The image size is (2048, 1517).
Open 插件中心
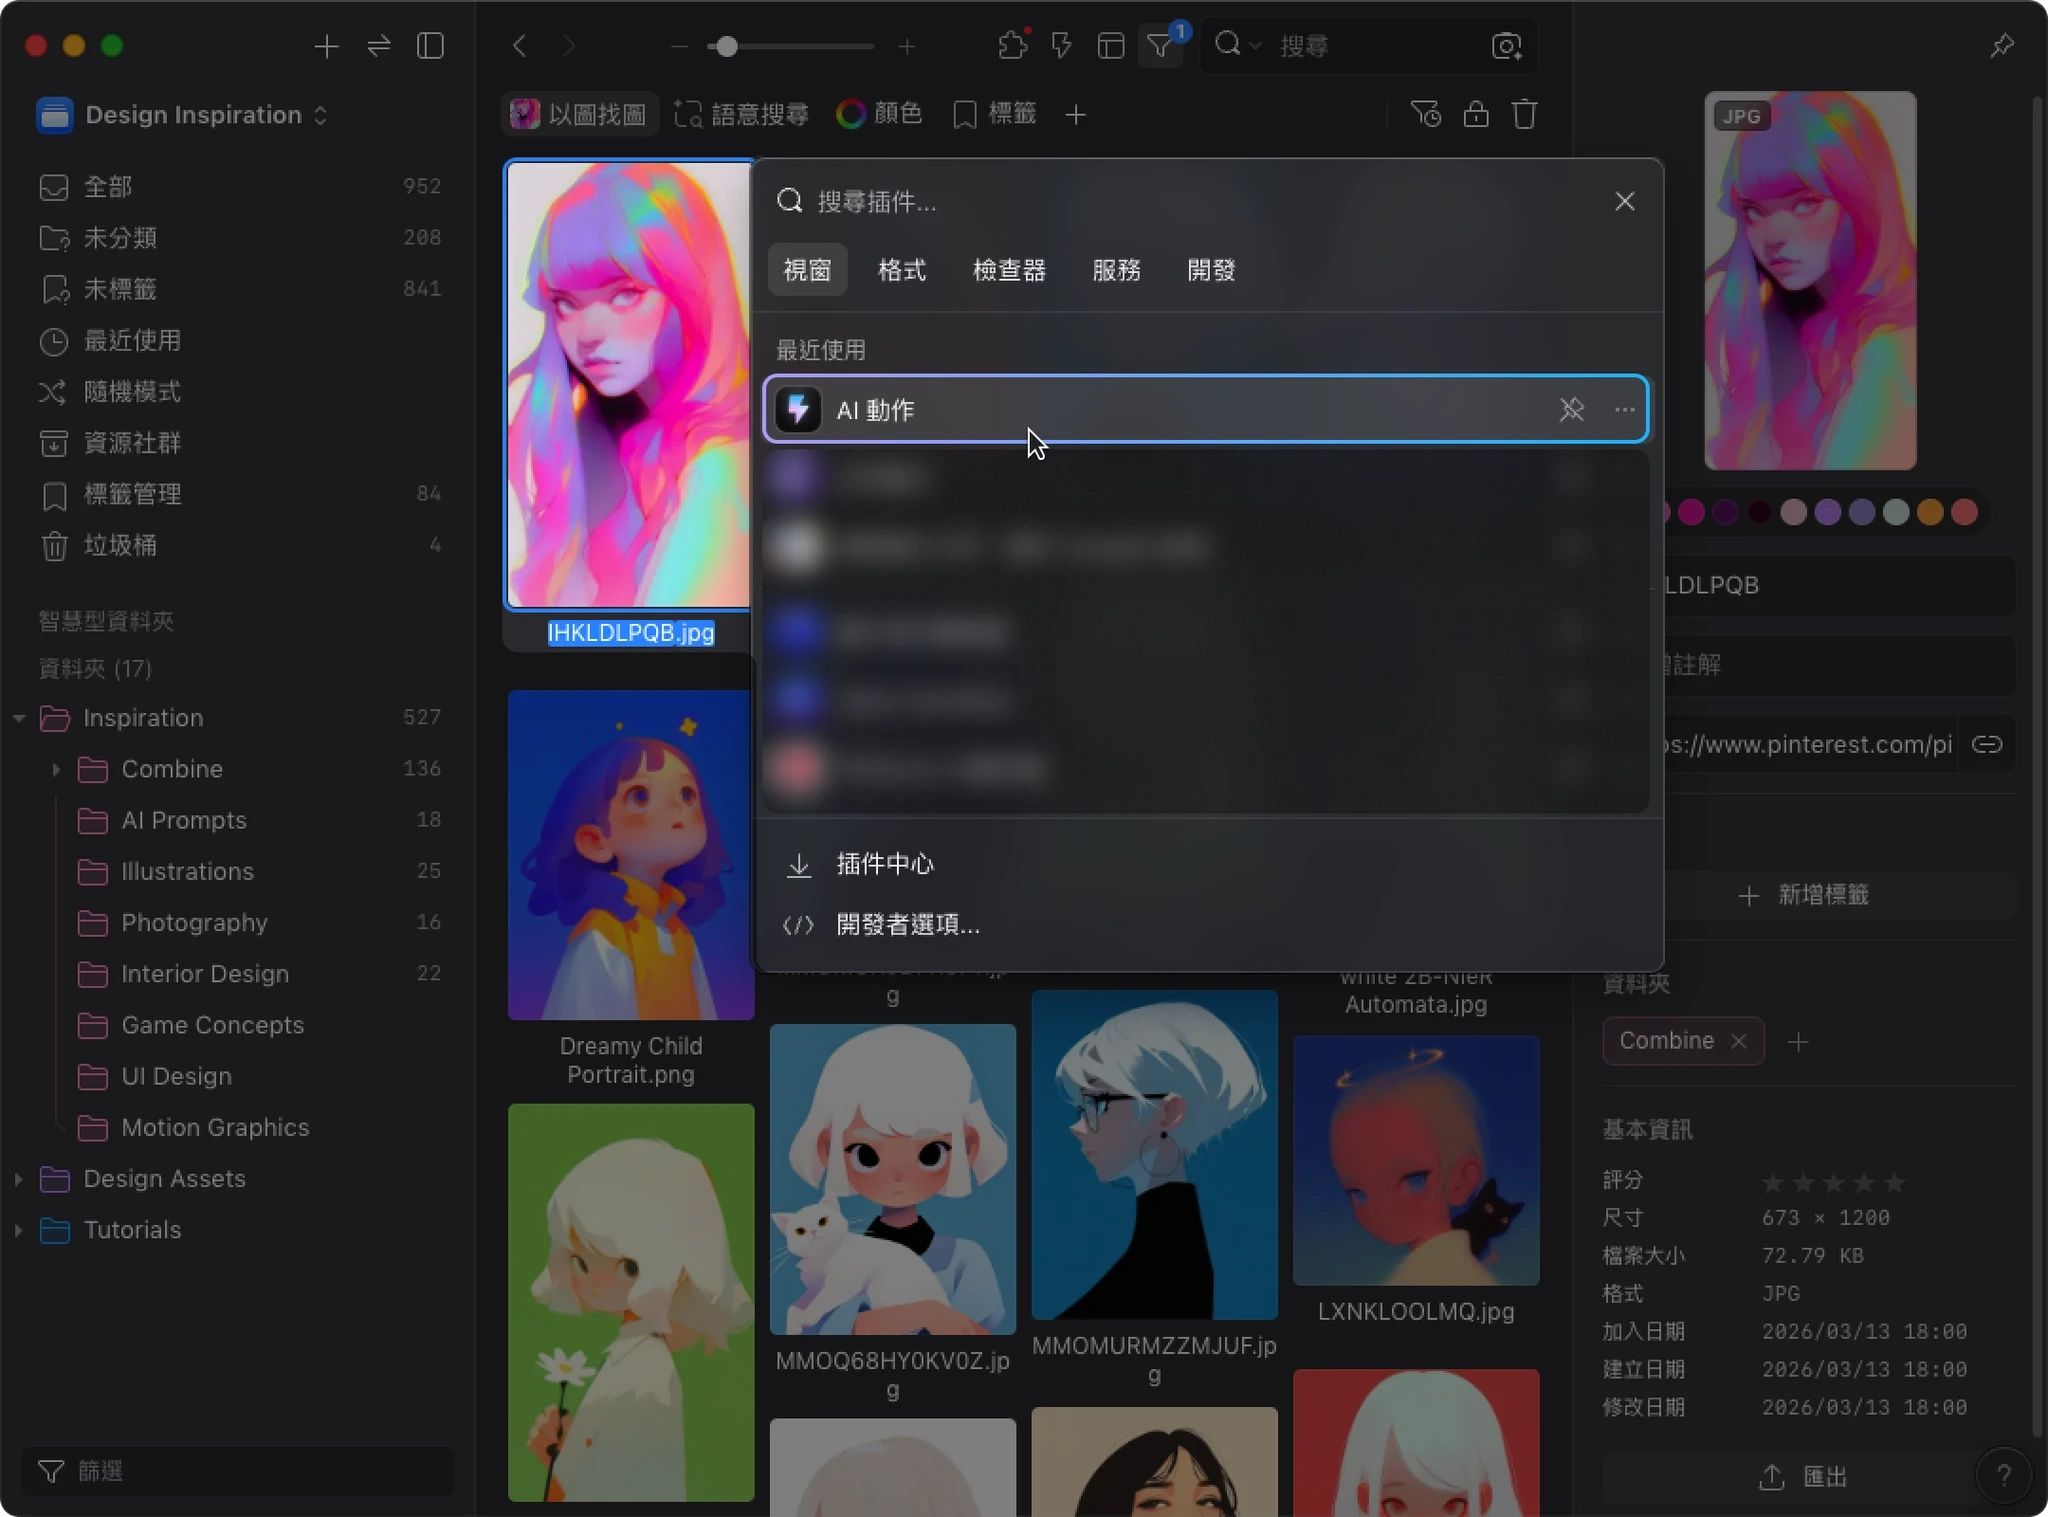coord(884,864)
